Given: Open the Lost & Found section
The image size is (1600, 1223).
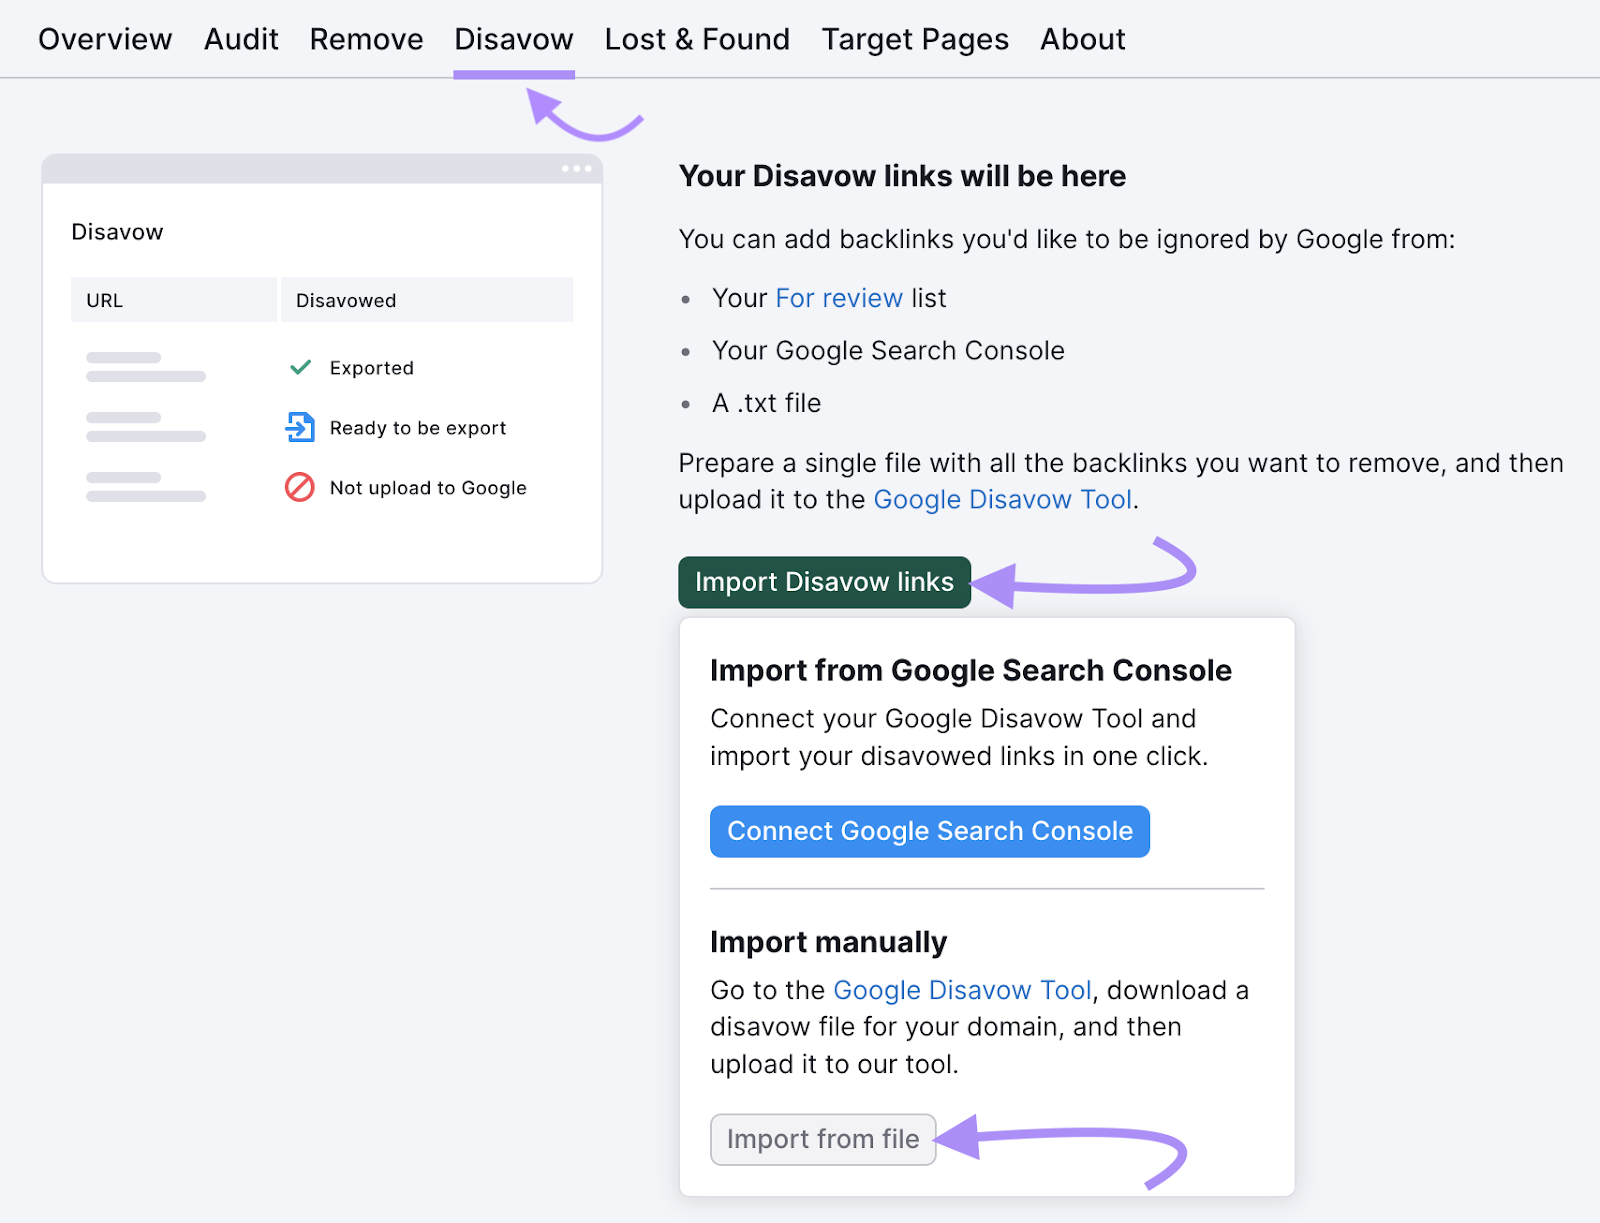Looking at the screenshot, I should tap(696, 39).
